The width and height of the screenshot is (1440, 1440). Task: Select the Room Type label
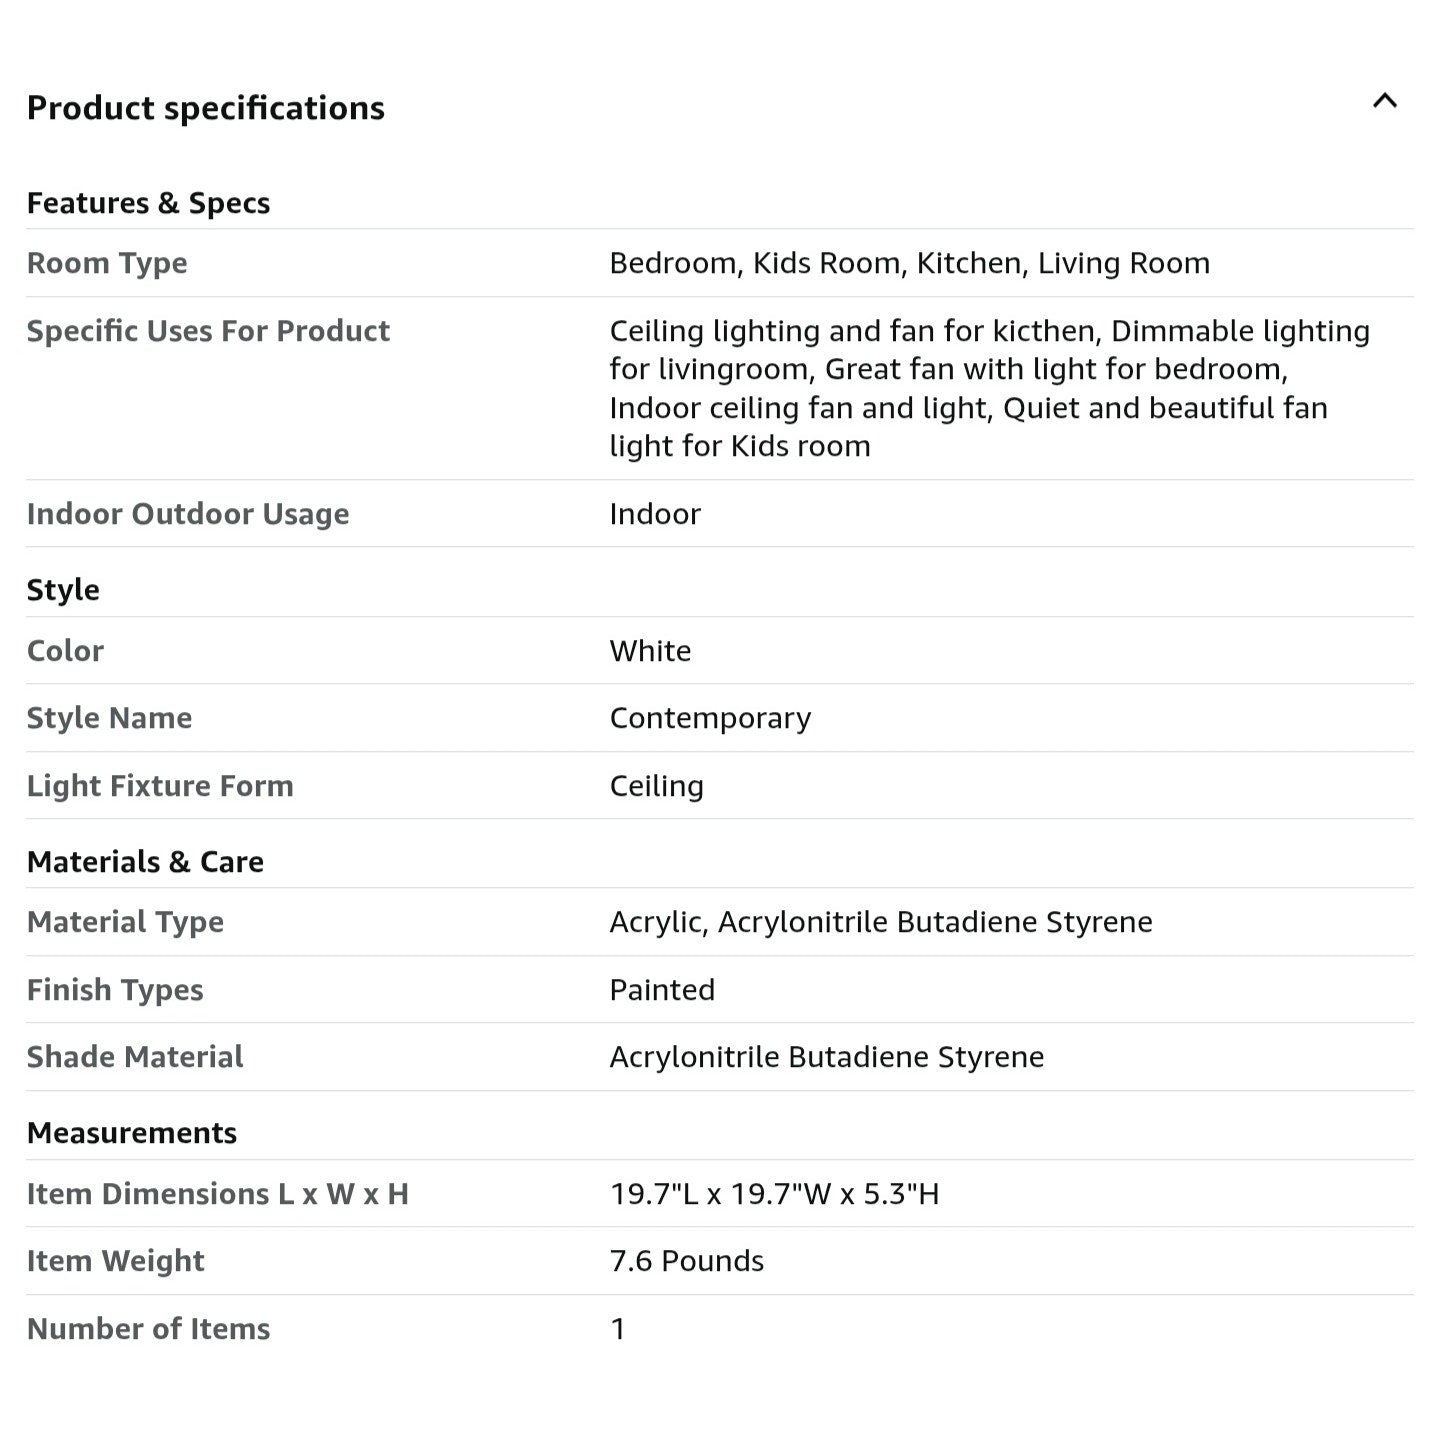tap(107, 263)
